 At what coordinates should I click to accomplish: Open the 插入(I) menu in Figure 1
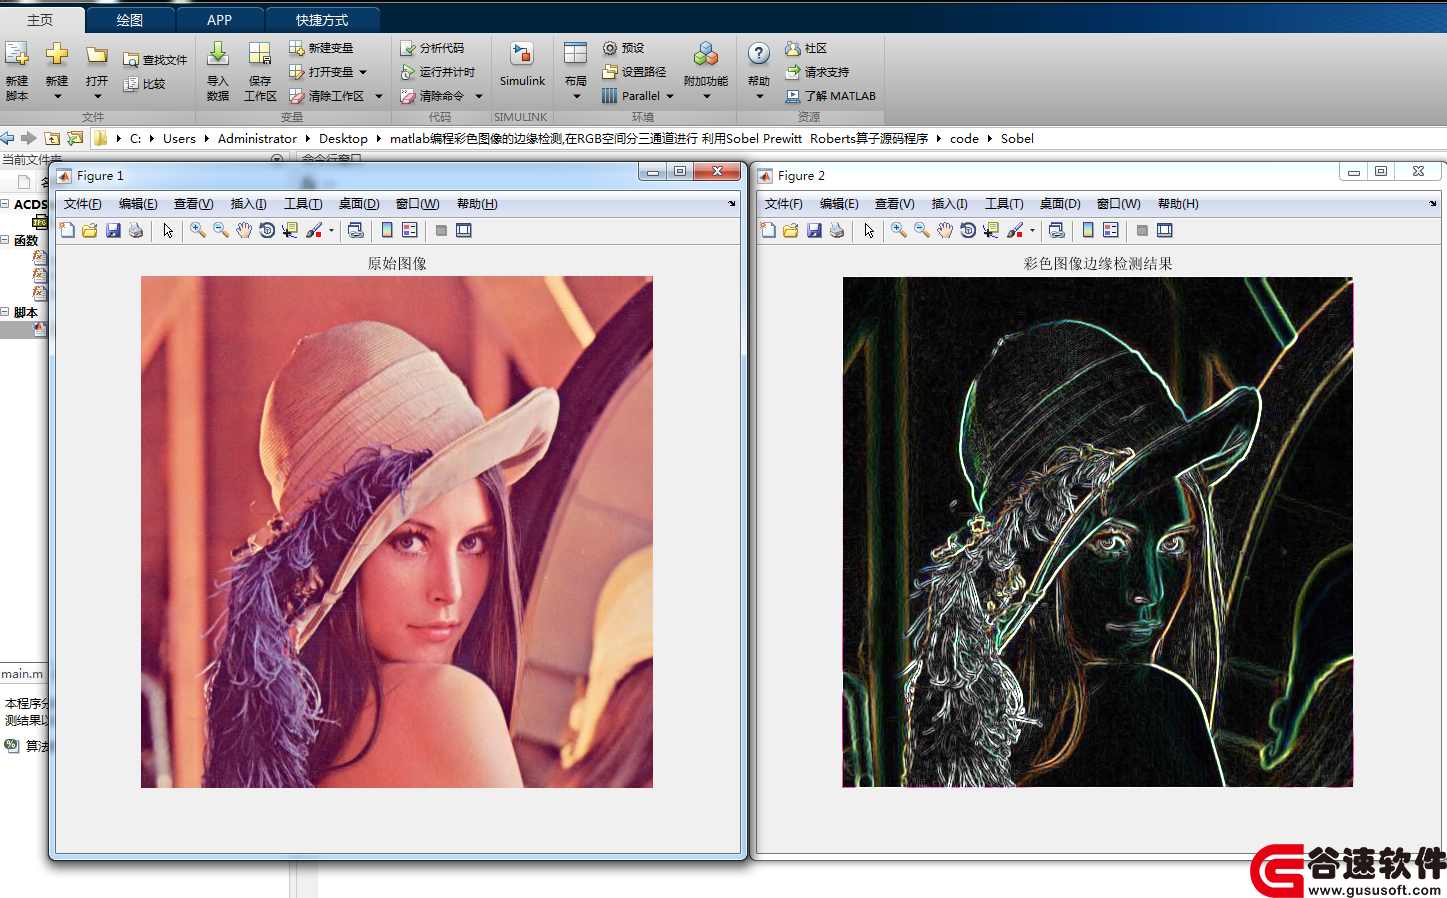(249, 204)
